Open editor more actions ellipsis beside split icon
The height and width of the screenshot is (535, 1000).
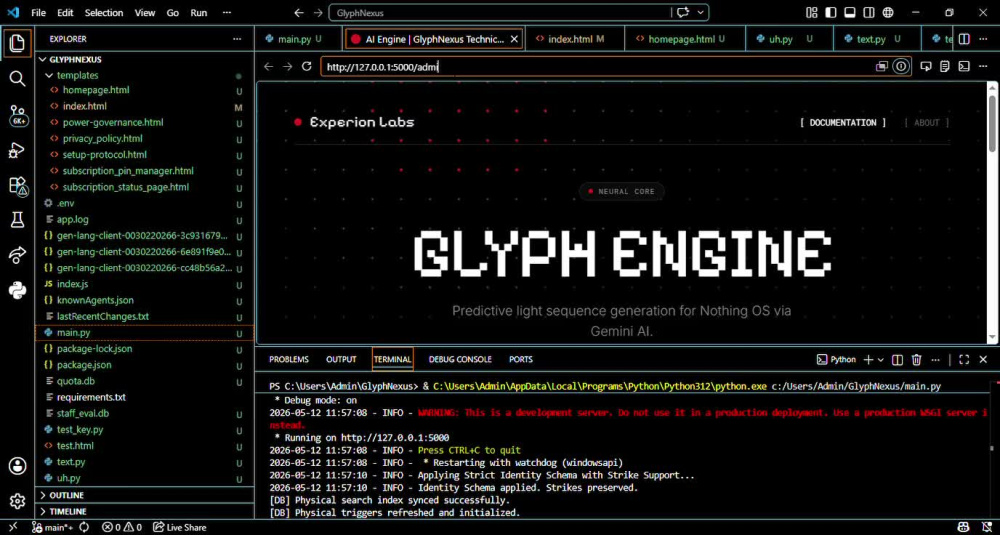(985, 39)
